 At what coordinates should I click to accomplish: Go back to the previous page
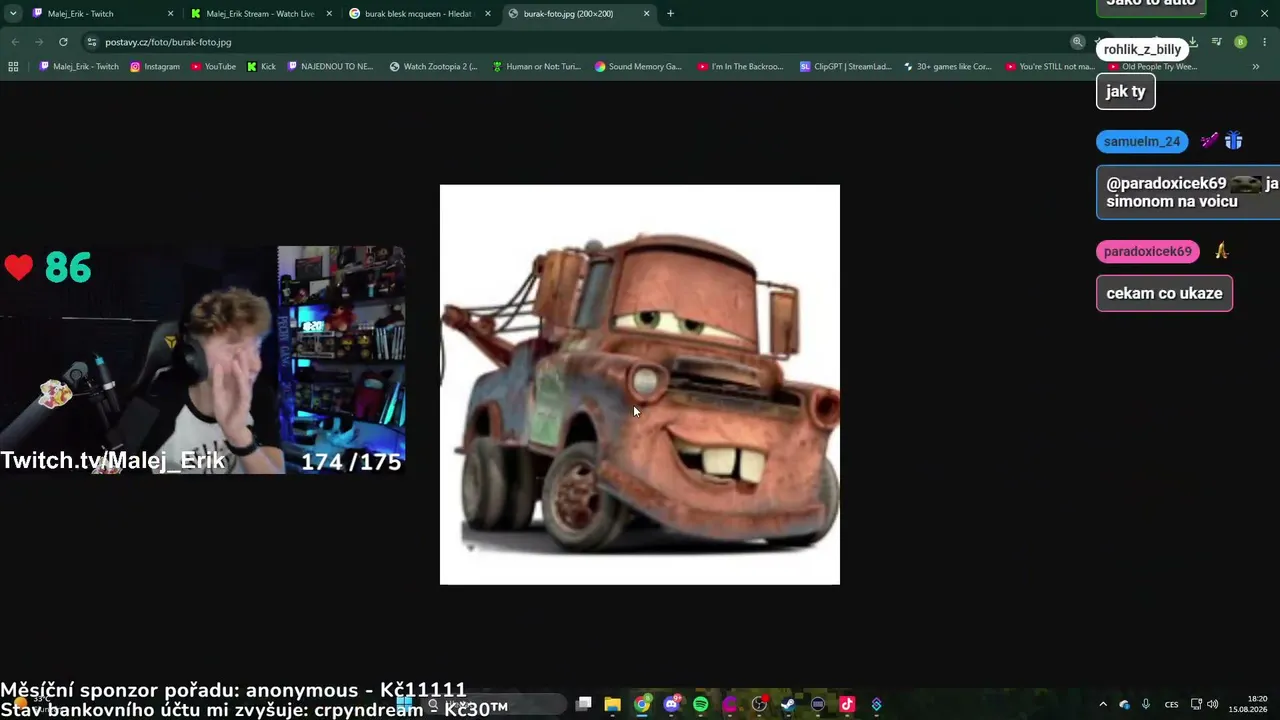coord(15,42)
